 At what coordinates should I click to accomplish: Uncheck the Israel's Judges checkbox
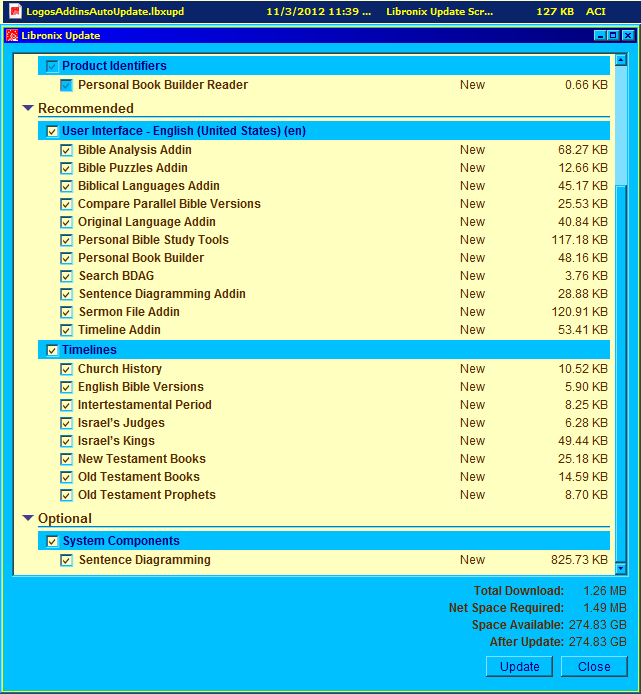(66, 423)
